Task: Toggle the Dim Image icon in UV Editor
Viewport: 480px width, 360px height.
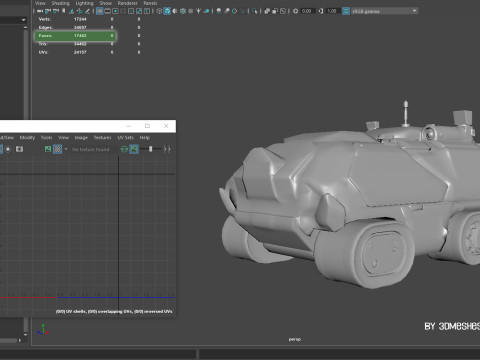Action: pos(134,149)
